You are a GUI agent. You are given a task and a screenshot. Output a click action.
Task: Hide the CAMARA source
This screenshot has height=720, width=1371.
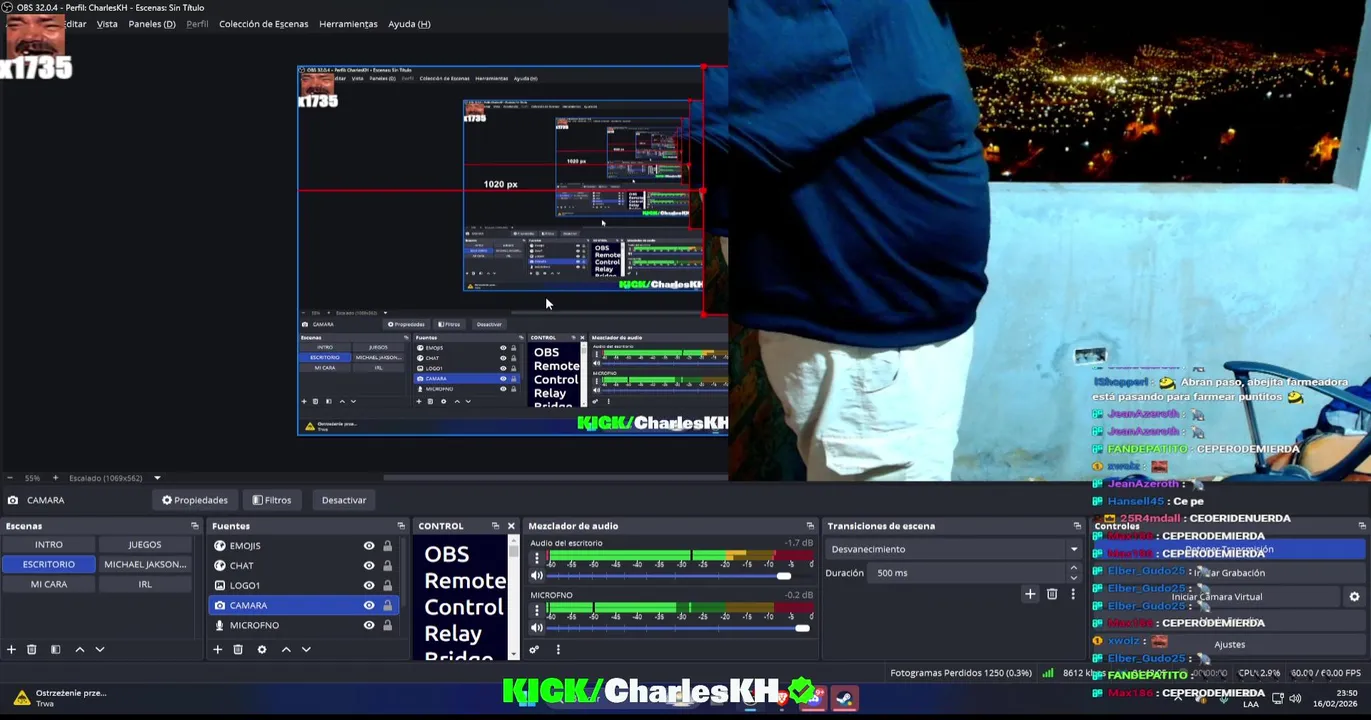(x=369, y=606)
